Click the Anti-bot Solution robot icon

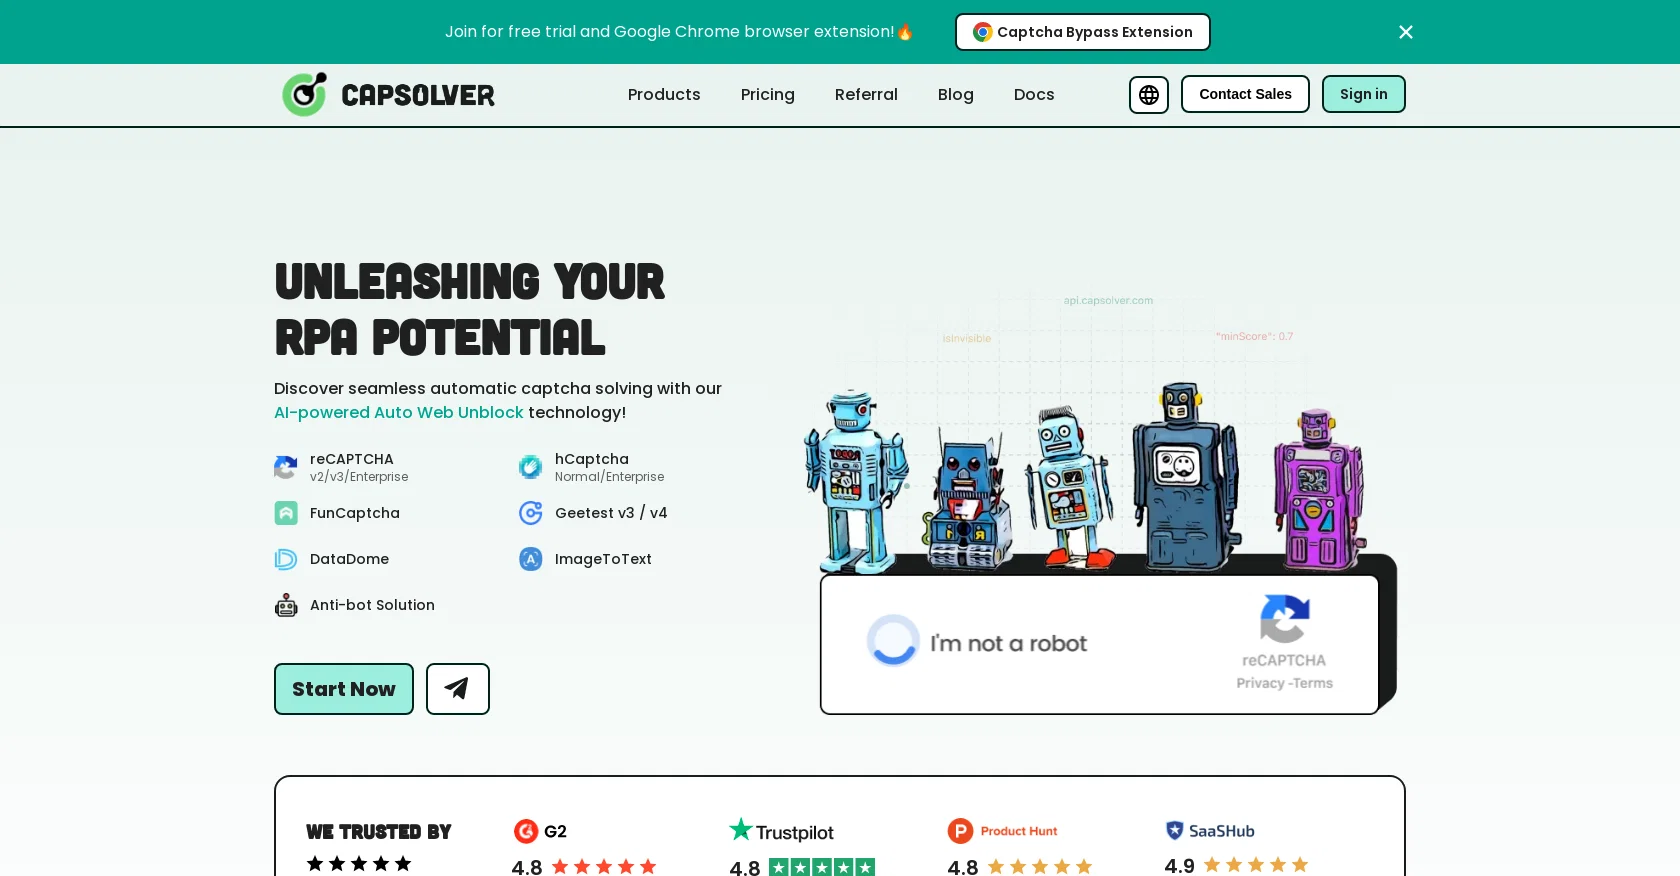(x=286, y=605)
